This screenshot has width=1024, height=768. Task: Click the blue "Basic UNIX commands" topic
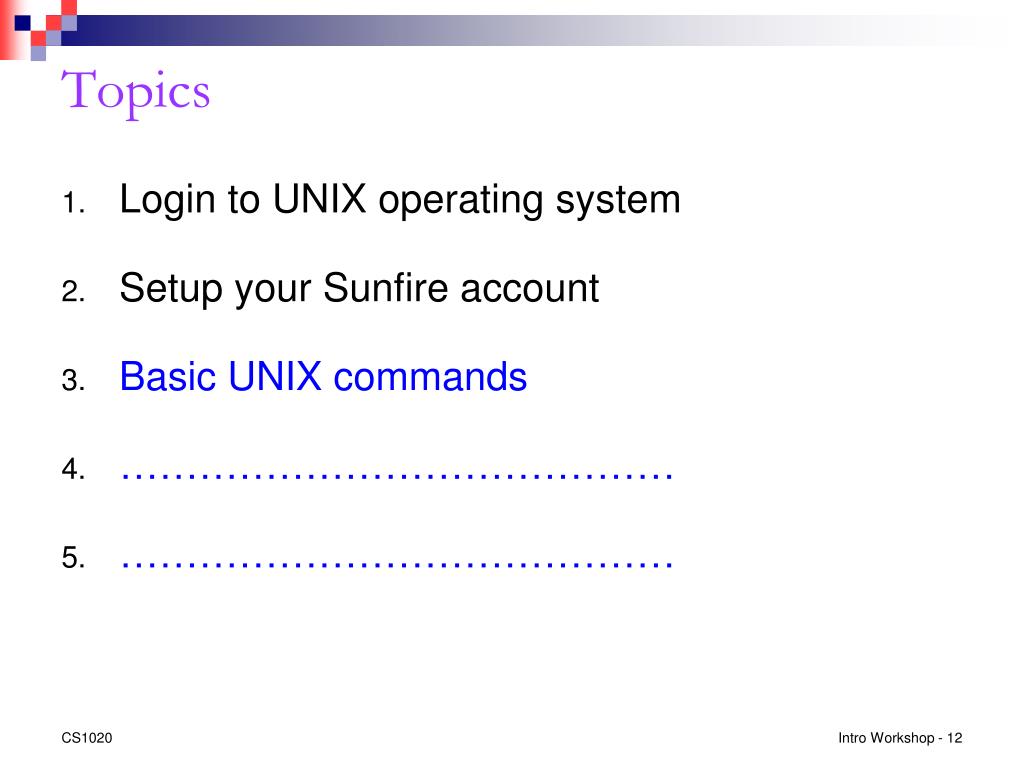click(323, 376)
